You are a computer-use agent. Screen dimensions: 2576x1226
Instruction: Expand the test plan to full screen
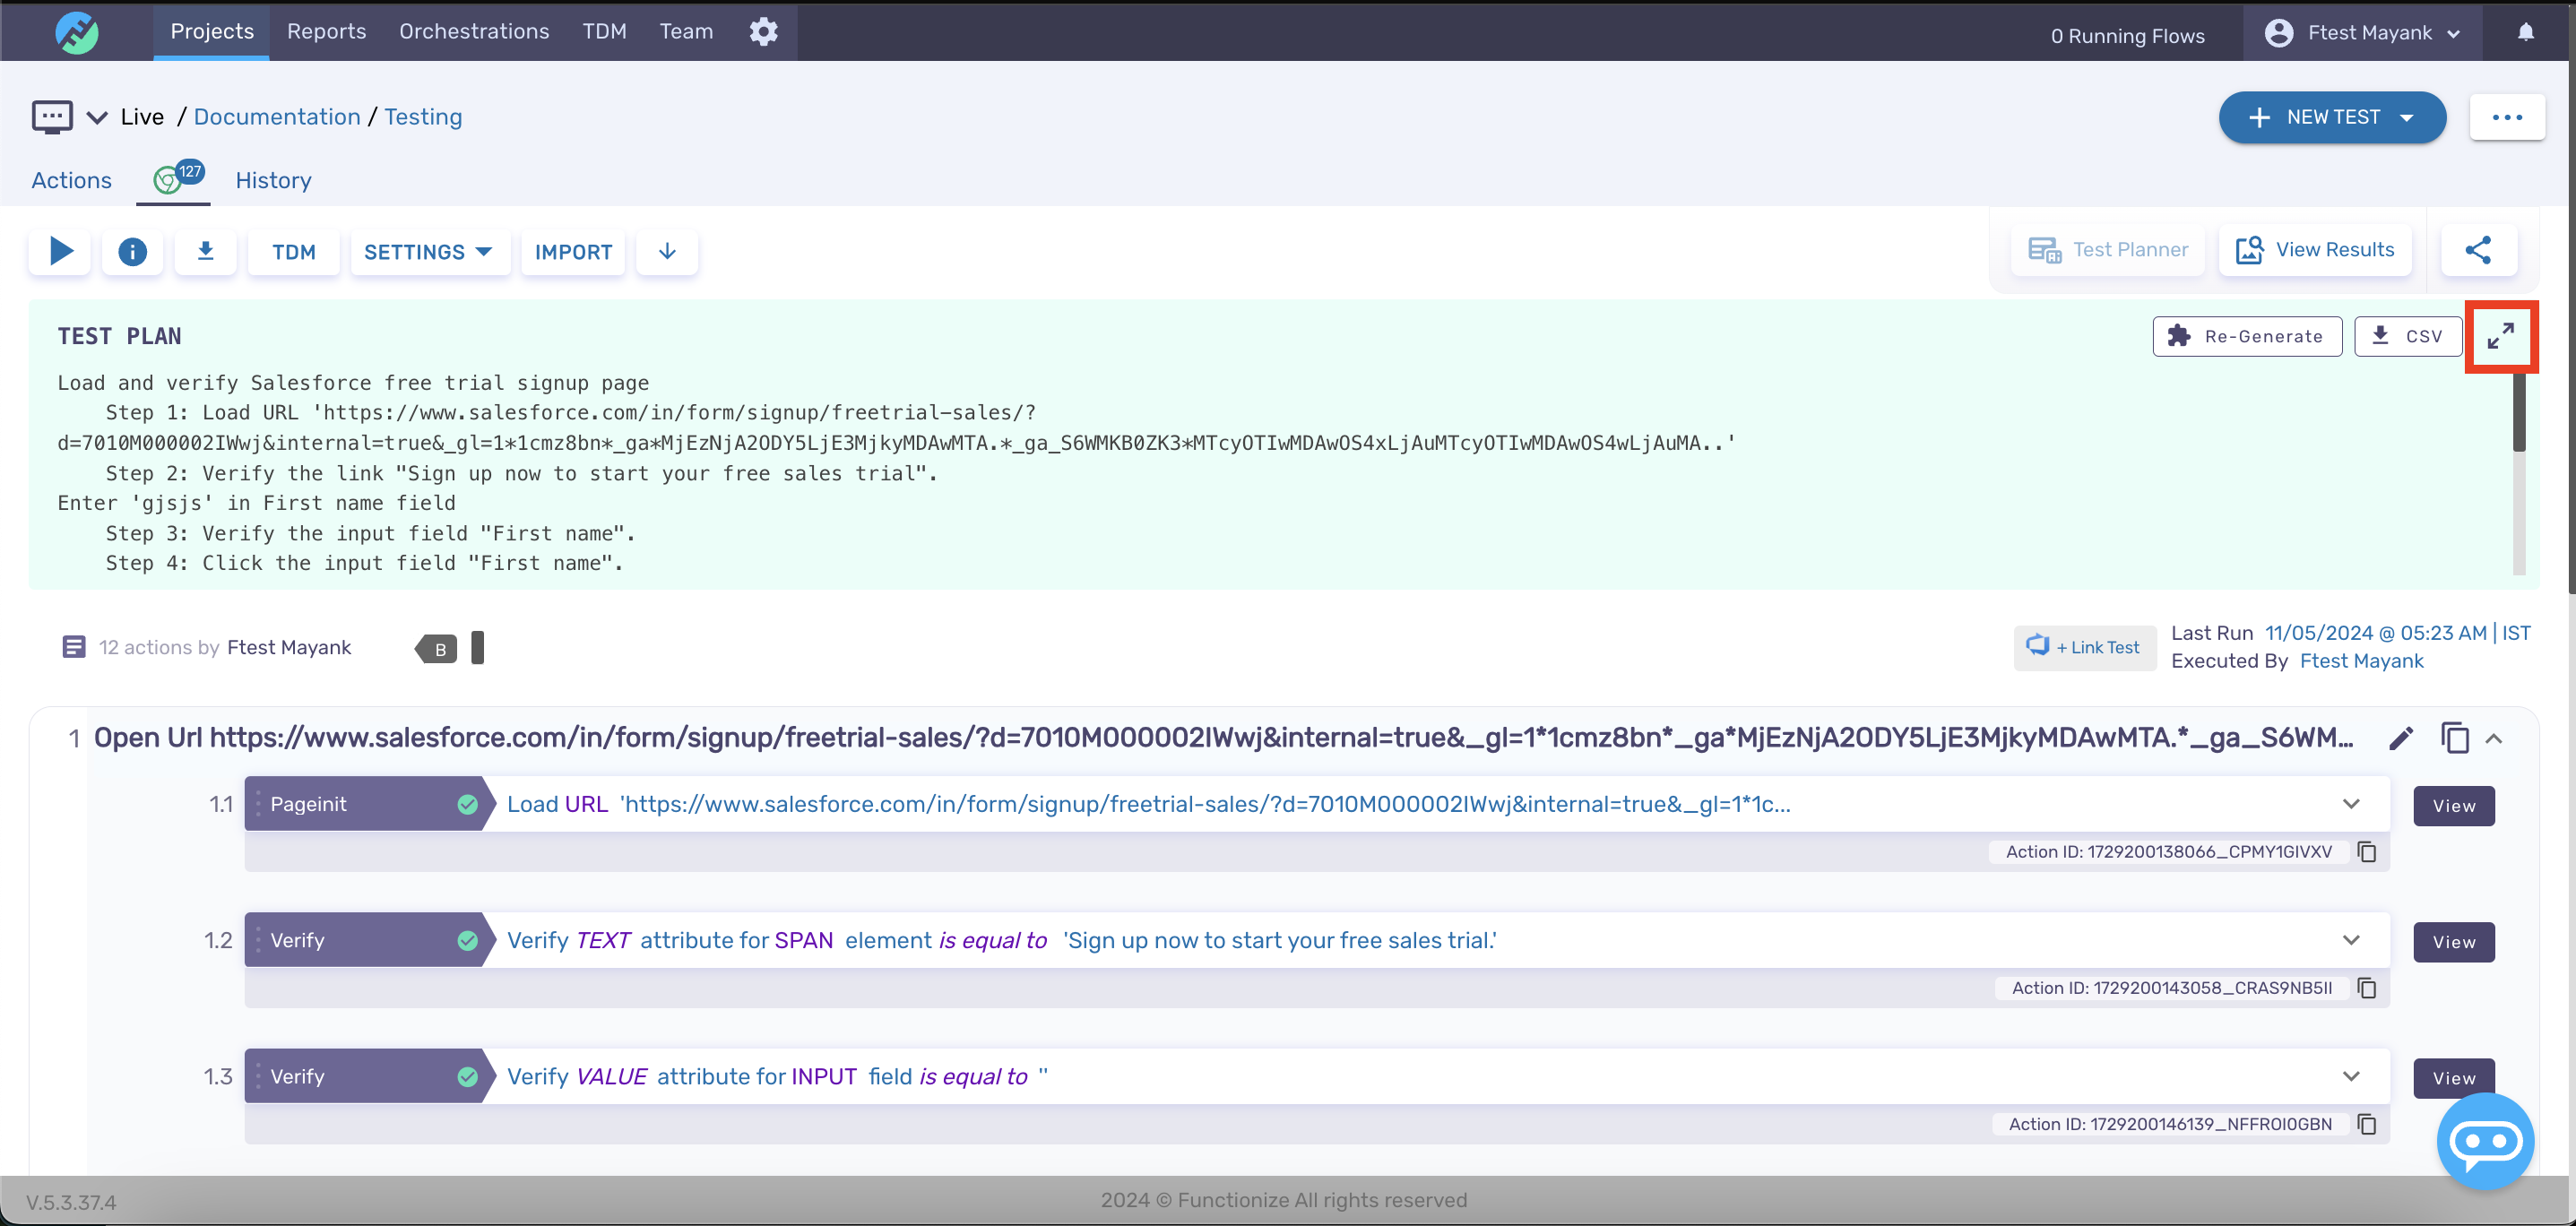[x=2501, y=336]
